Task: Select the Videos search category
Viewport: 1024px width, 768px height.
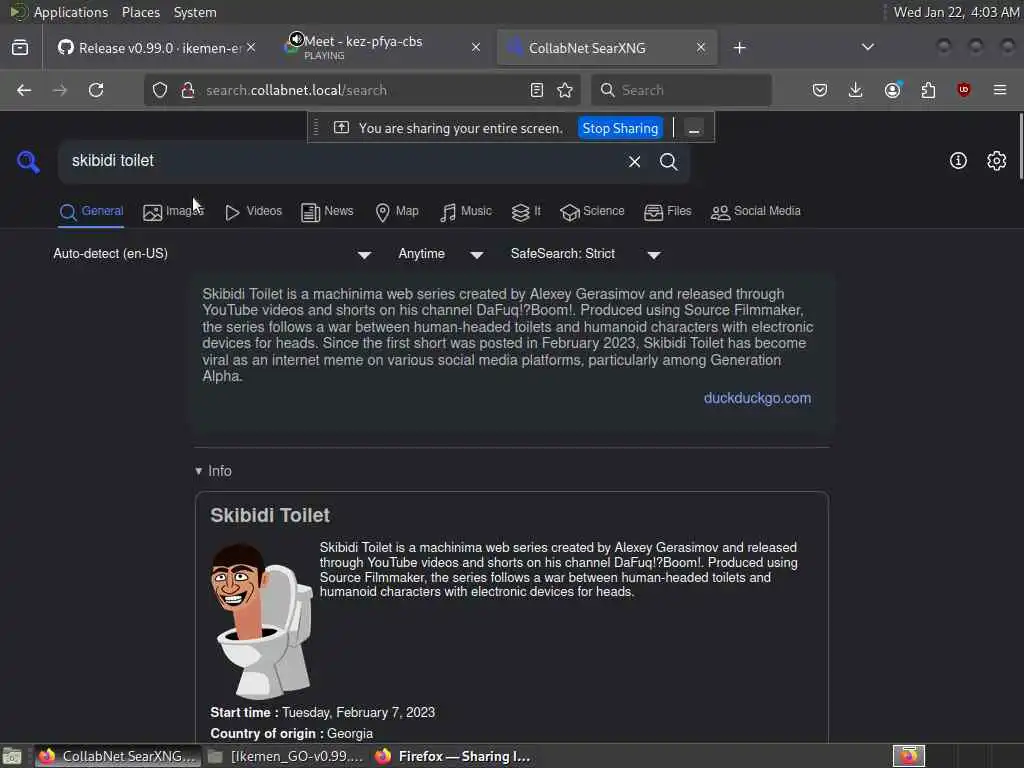Action: (253, 212)
